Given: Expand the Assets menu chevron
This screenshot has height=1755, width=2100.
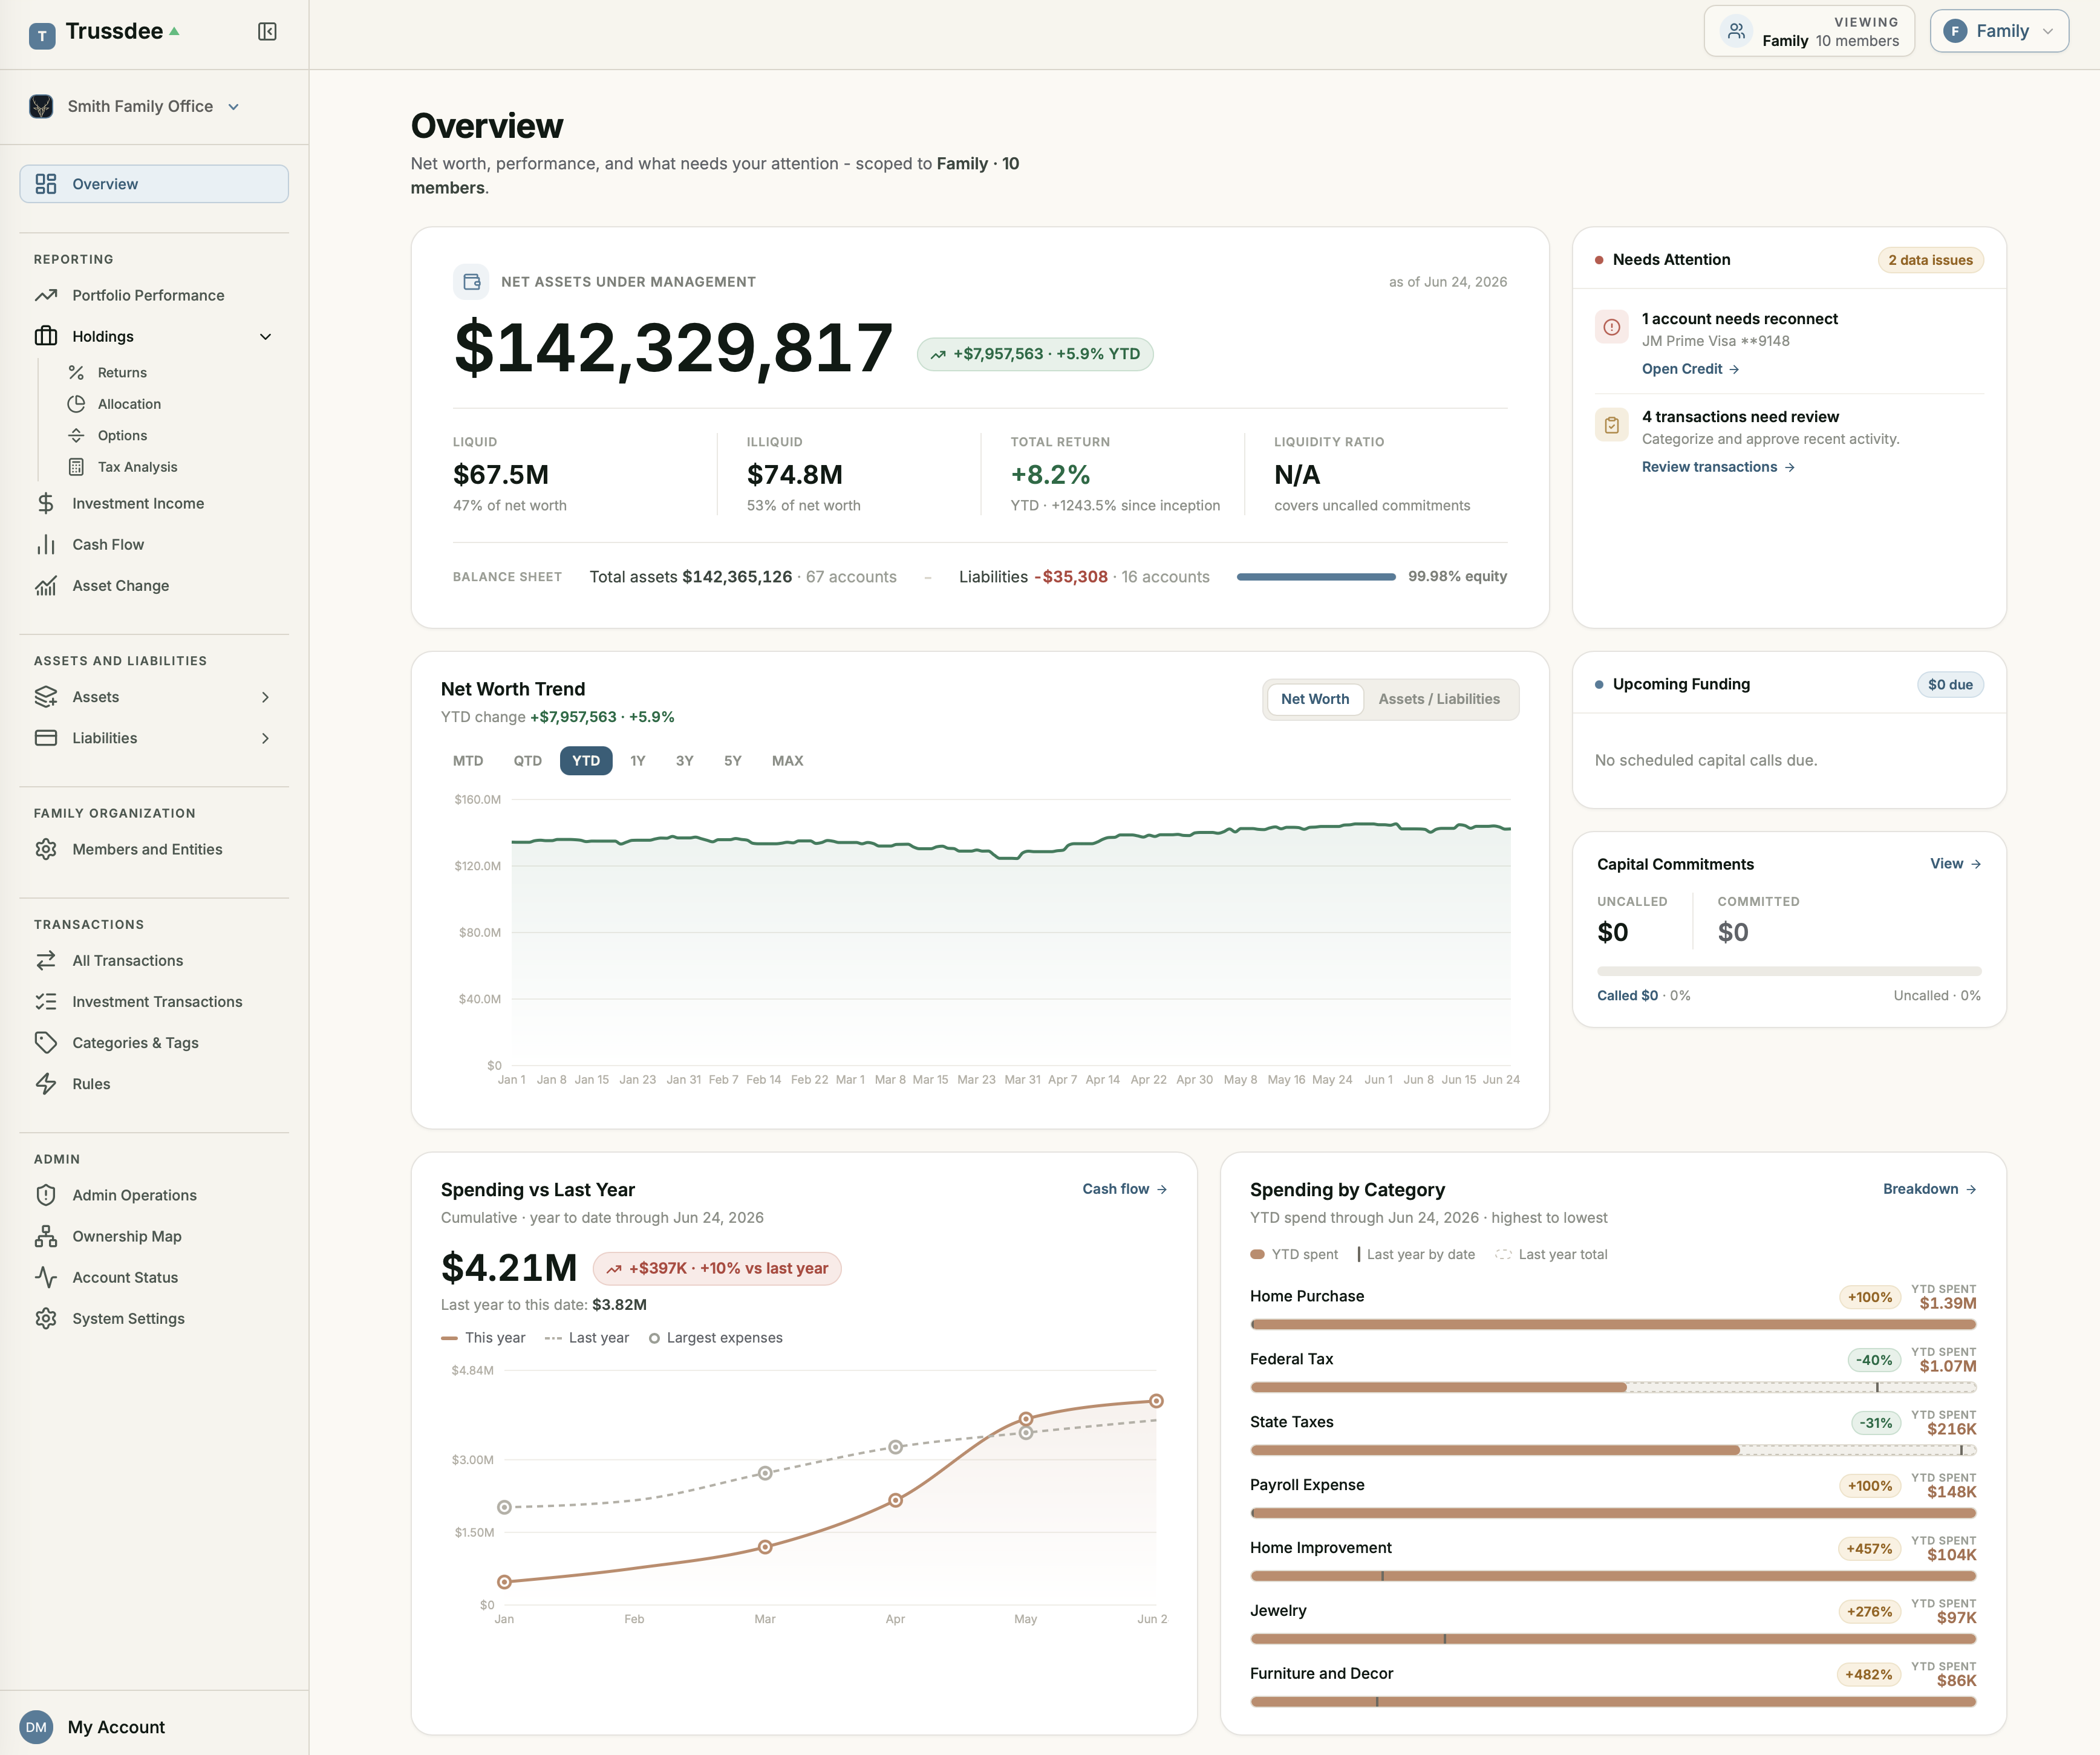Looking at the screenshot, I should pyautogui.click(x=265, y=697).
